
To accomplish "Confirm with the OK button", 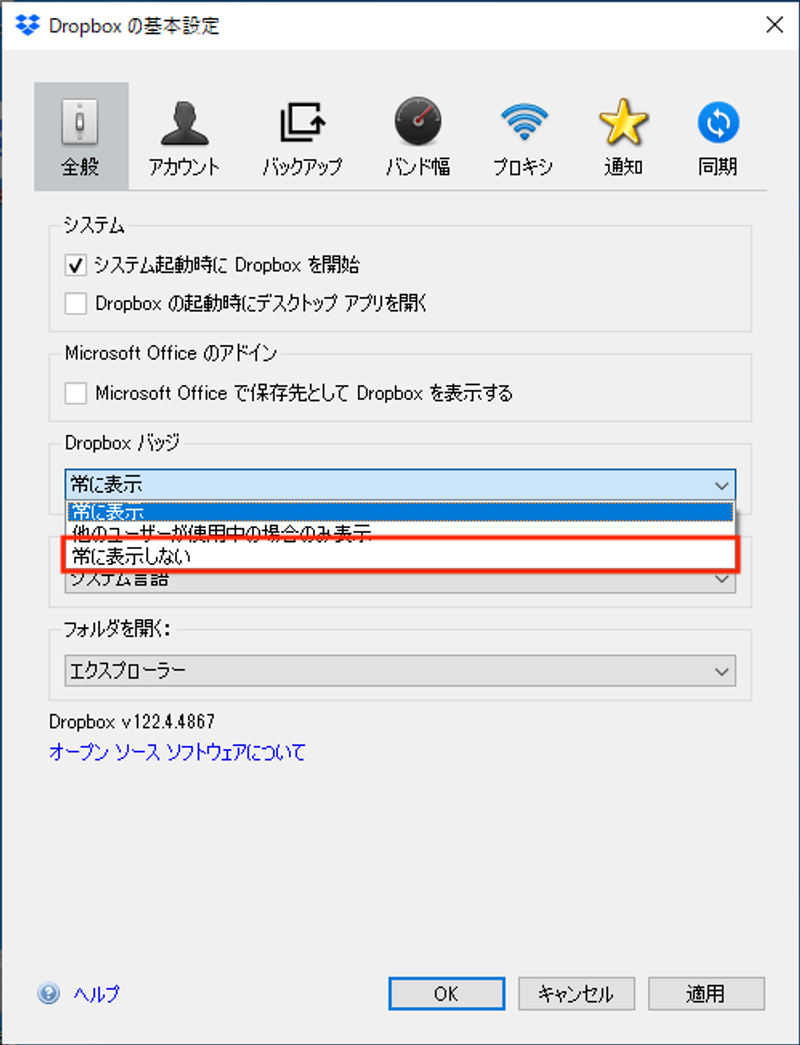I will (x=447, y=994).
